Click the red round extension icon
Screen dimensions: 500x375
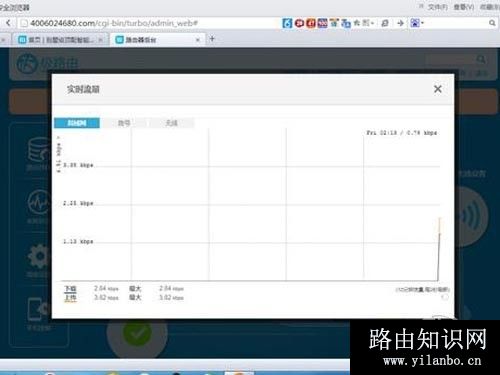tap(299, 23)
